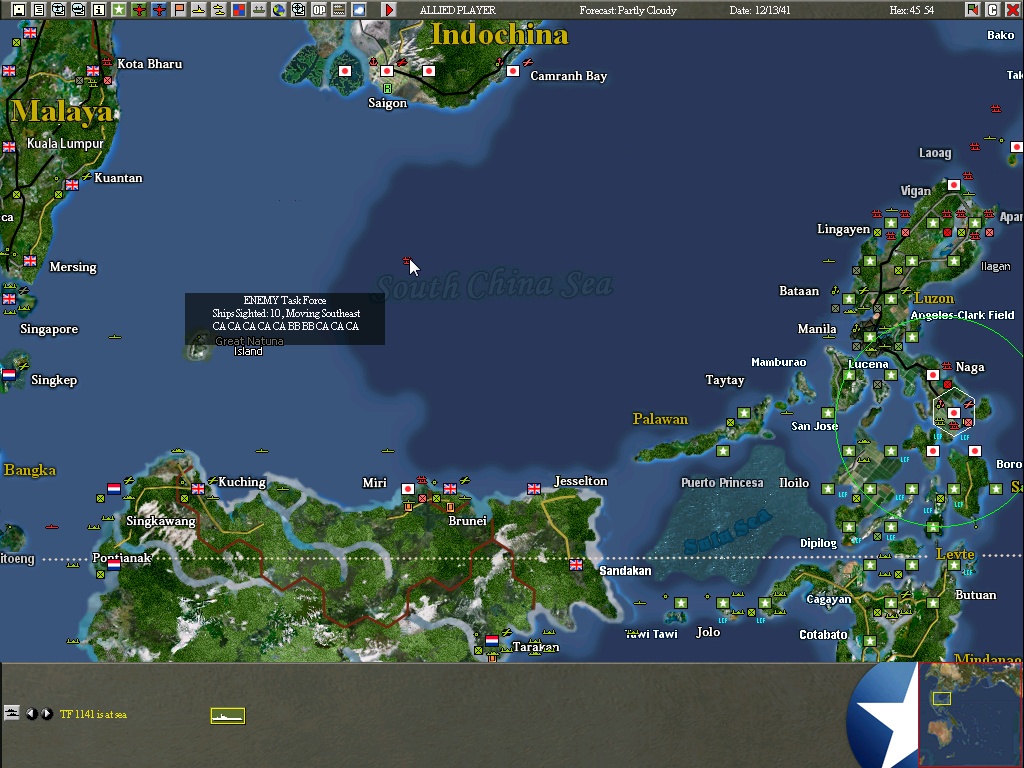
Task: Click the Brunei map label
Action: coord(468,521)
